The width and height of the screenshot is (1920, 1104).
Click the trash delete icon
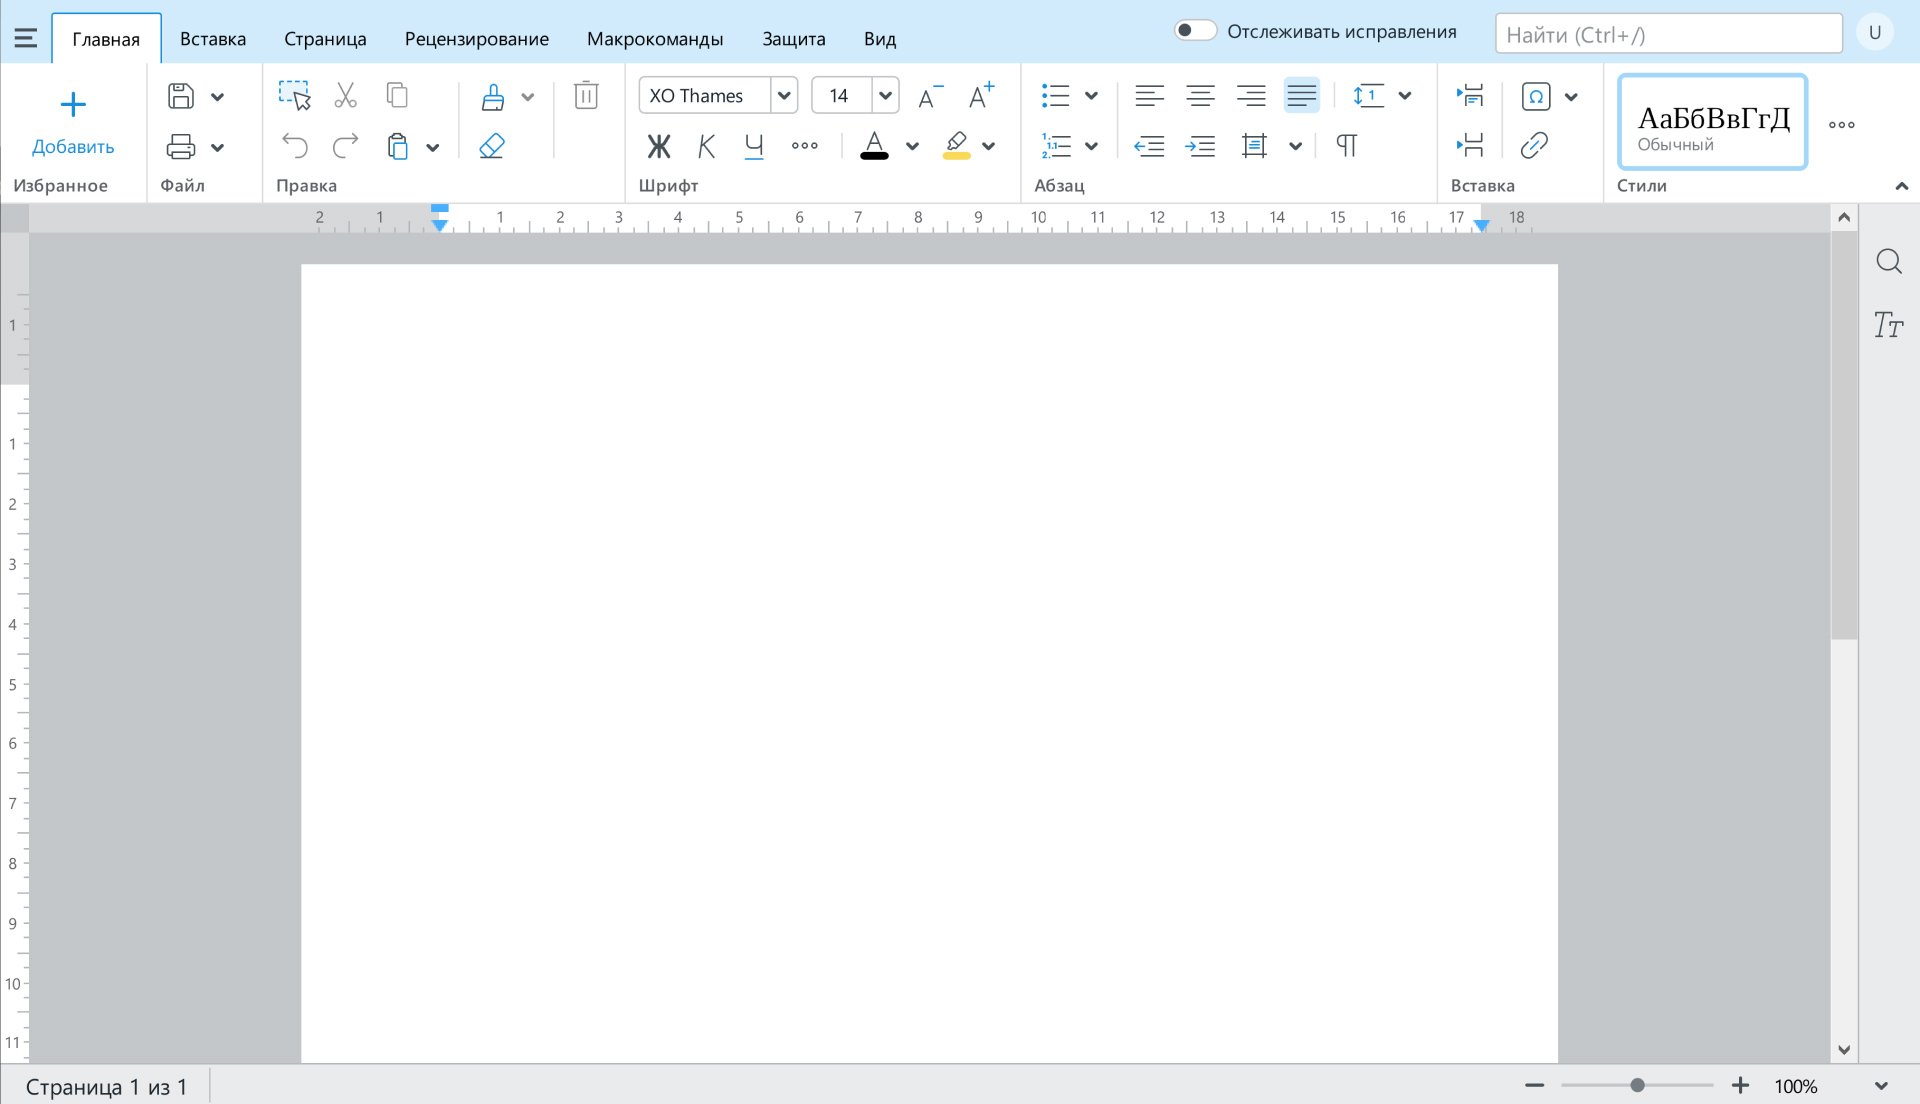click(x=586, y=96)
